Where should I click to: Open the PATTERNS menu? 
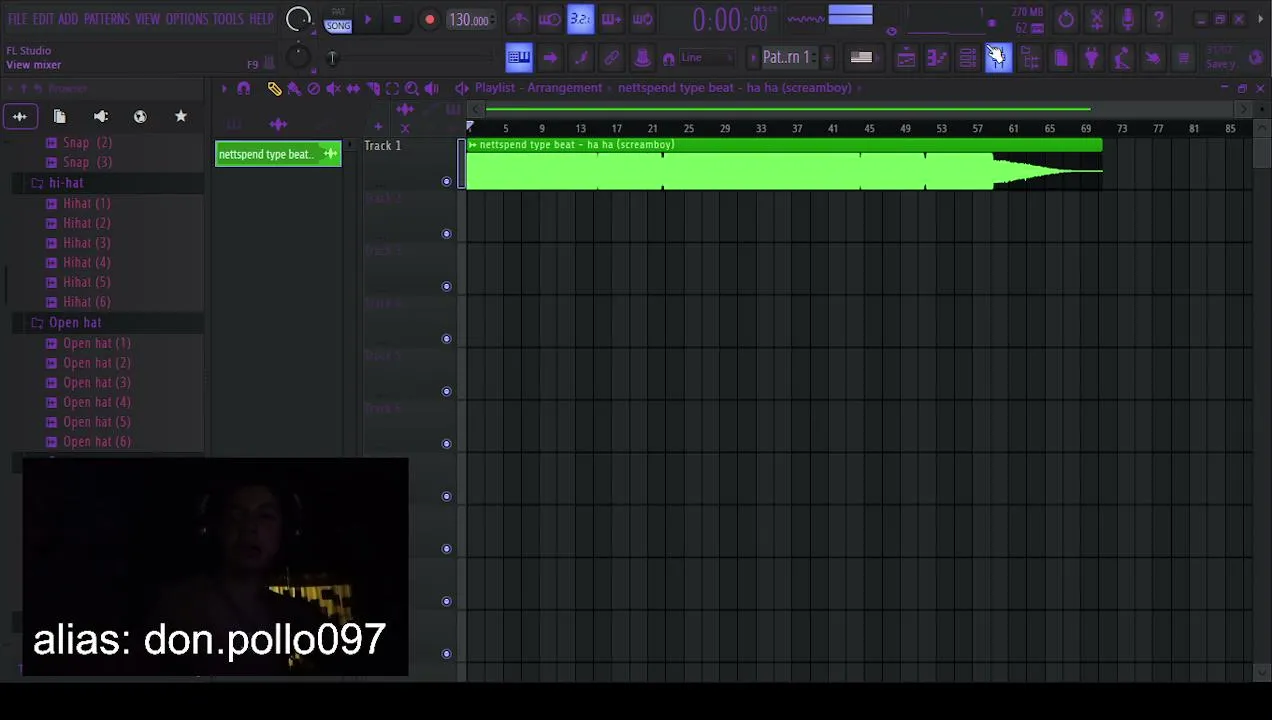click(x=107, y=19)
